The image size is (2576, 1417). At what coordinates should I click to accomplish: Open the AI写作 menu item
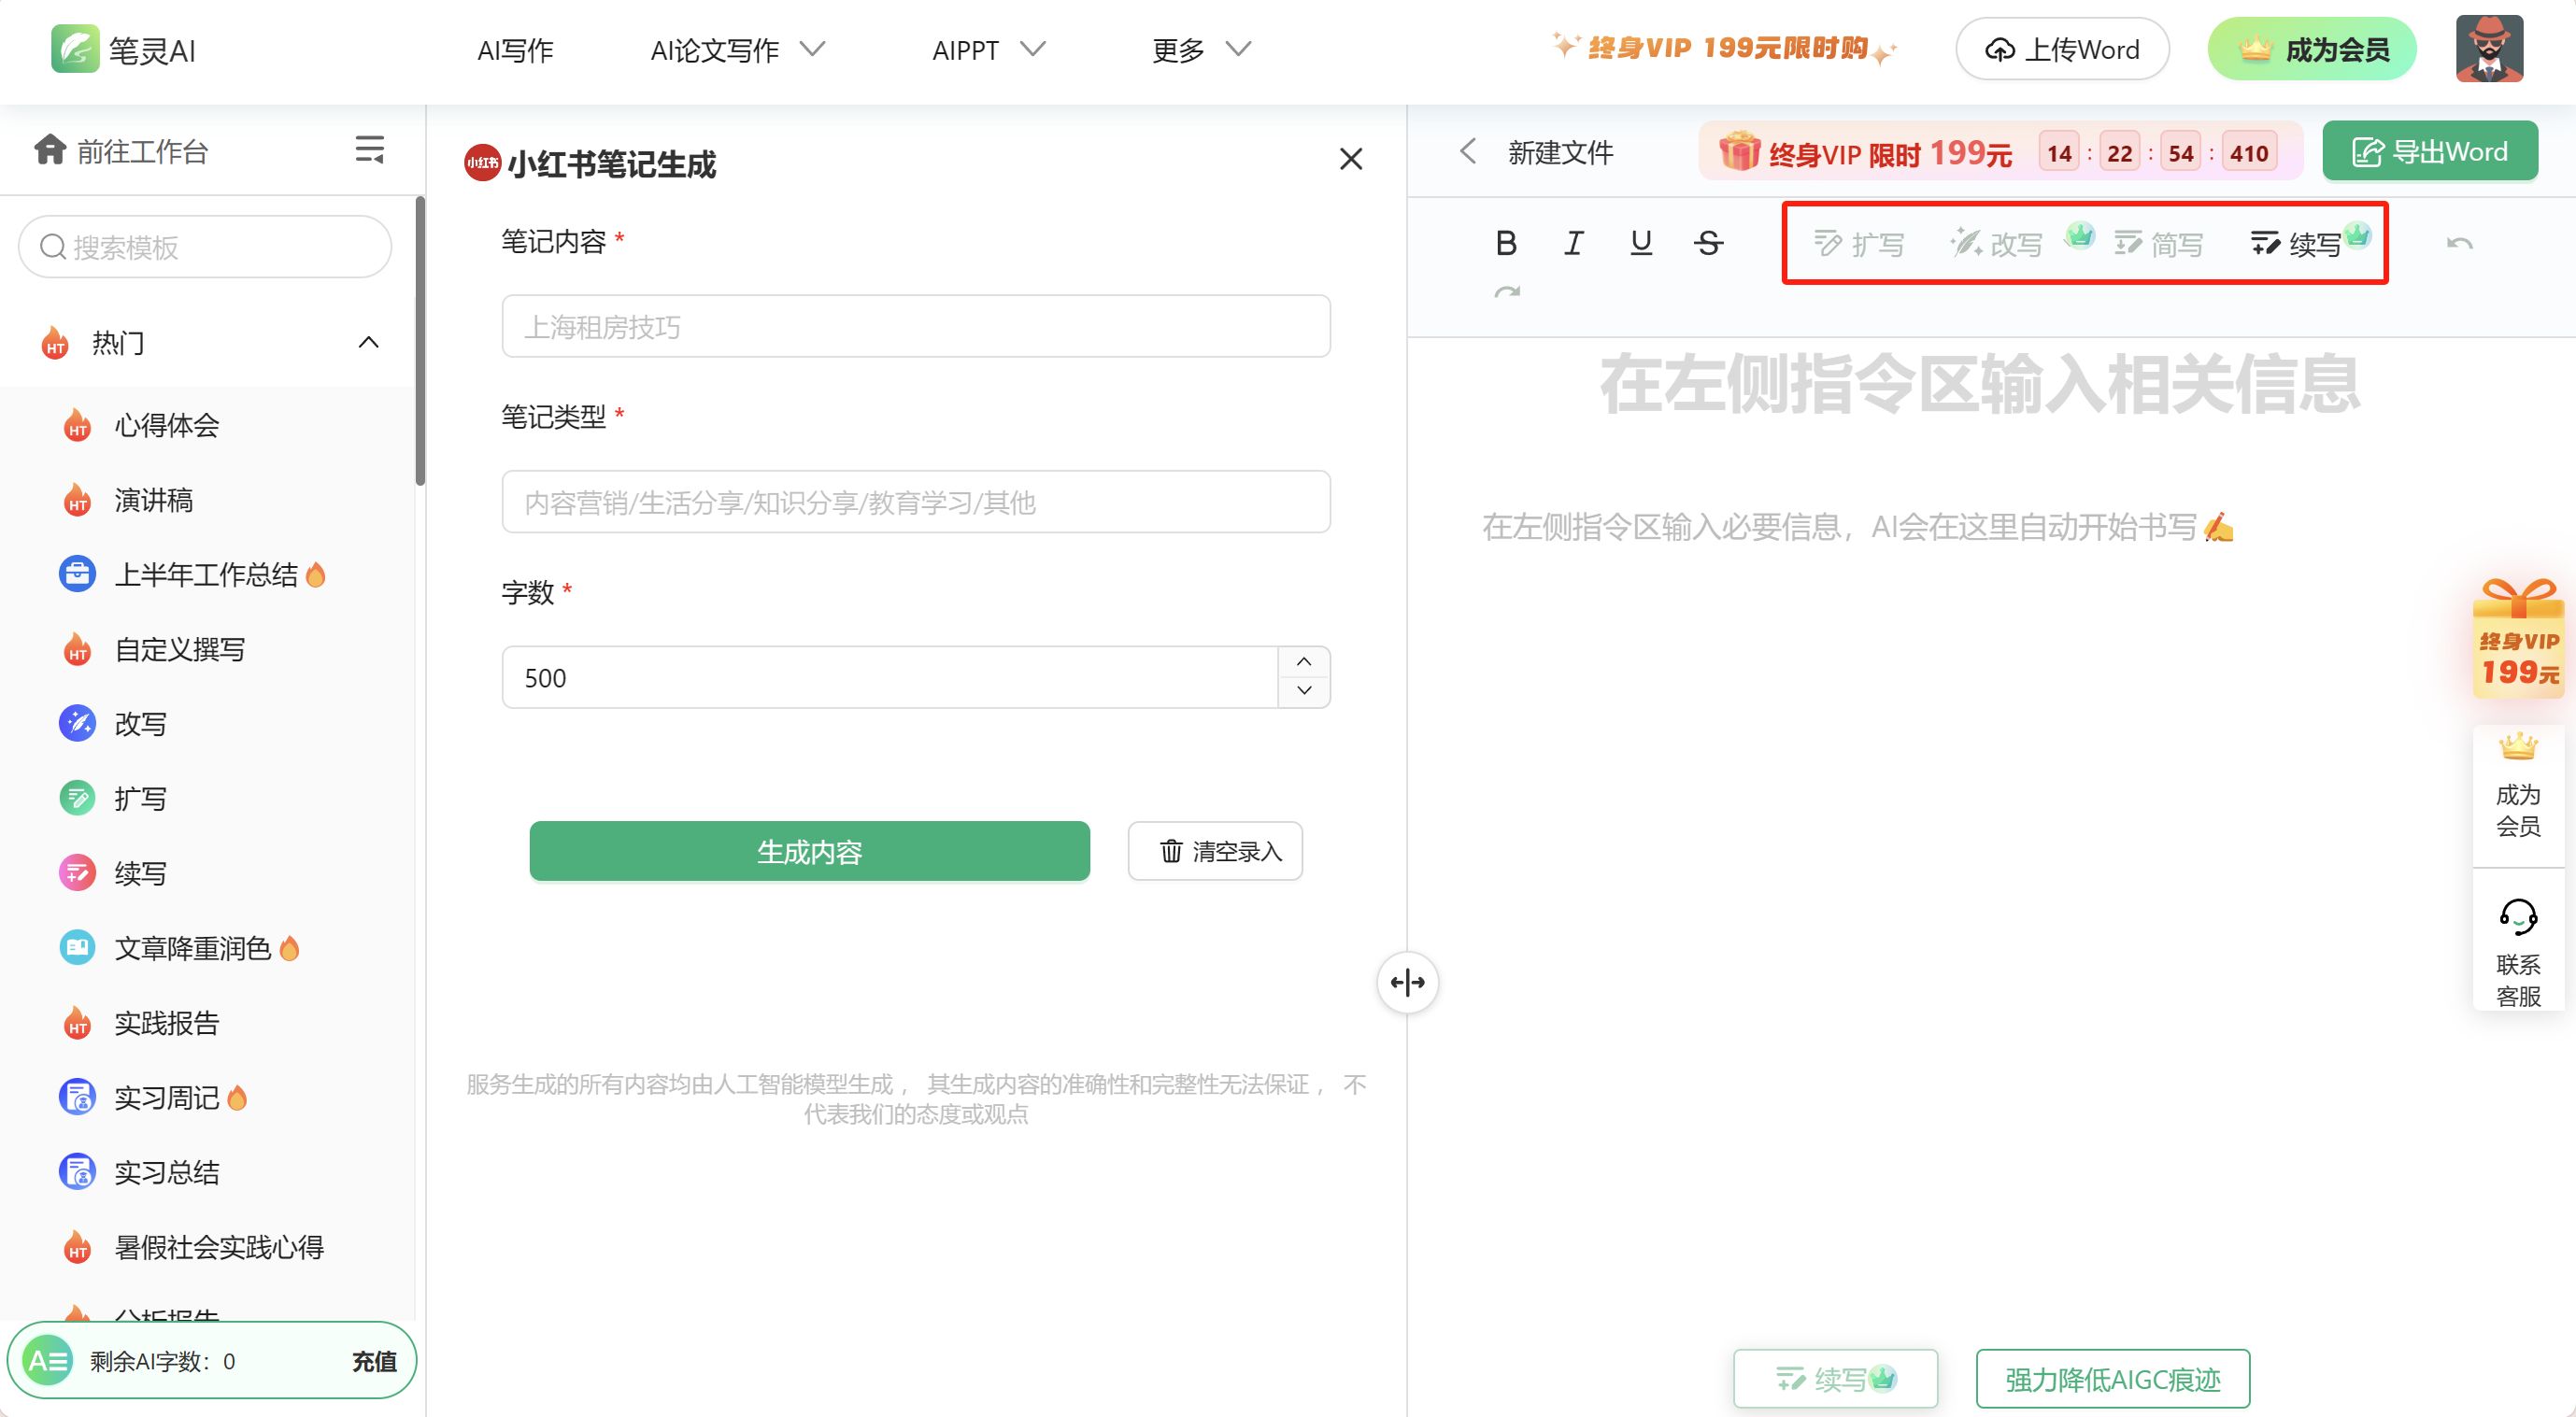pyautogui.click(x=515, y=50)
